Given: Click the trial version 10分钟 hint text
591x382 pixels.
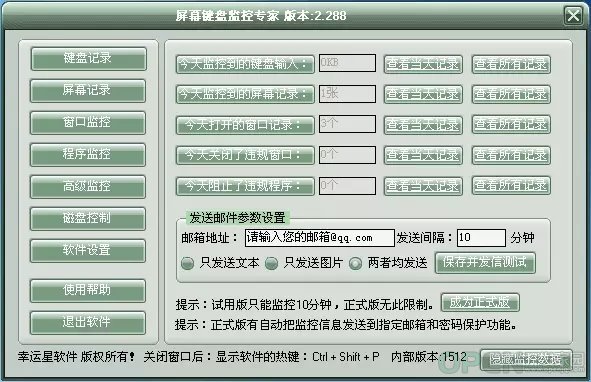Looking at the screenshot, I should coord(305,304).
